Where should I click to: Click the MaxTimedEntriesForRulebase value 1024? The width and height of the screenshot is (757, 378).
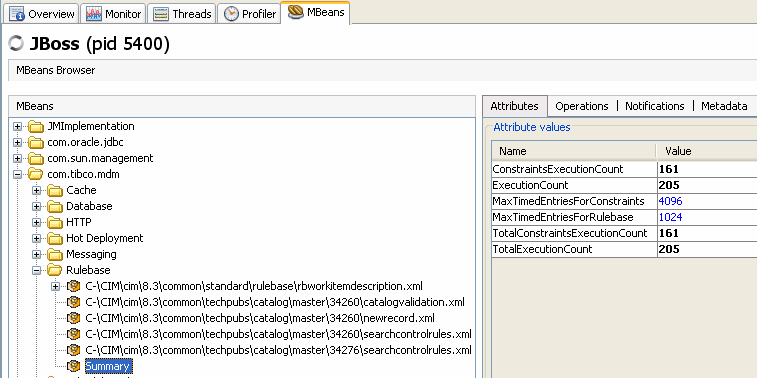671,217
